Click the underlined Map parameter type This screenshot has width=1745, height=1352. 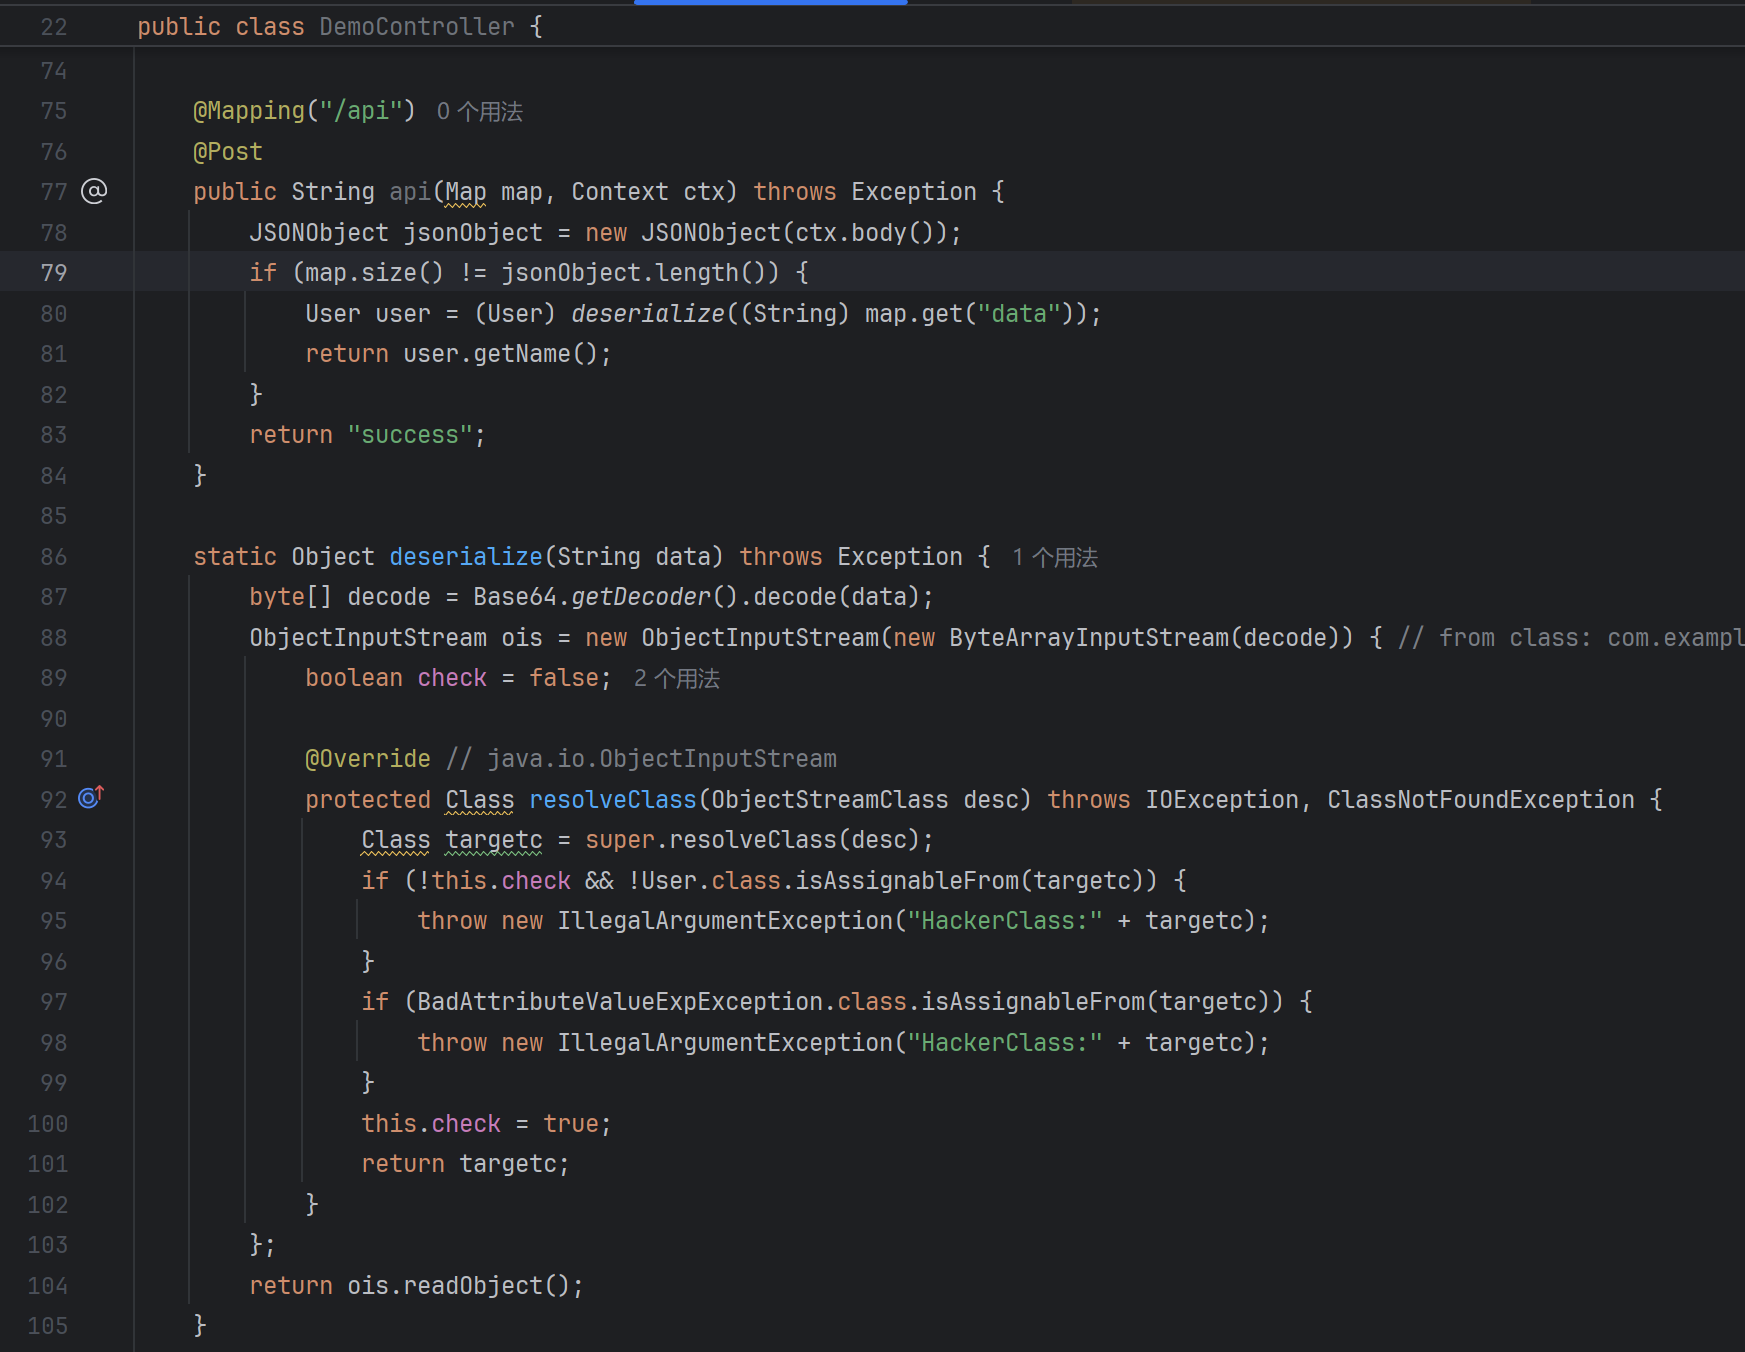point(466,192)
